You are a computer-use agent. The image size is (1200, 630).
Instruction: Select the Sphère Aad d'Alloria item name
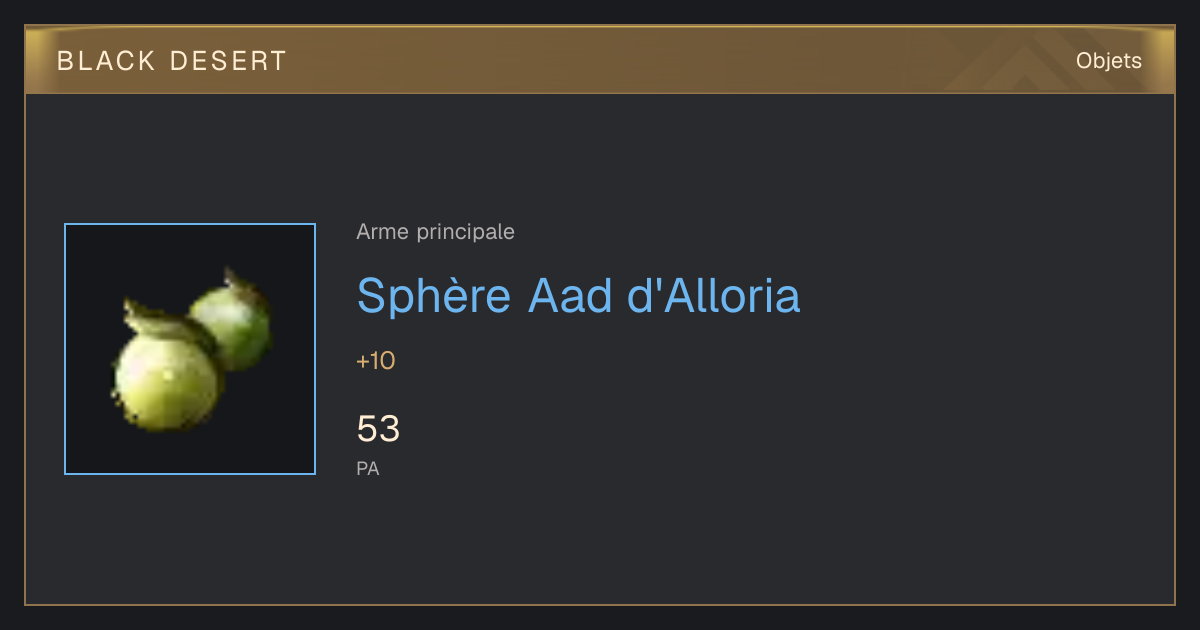tap(578, 296)
